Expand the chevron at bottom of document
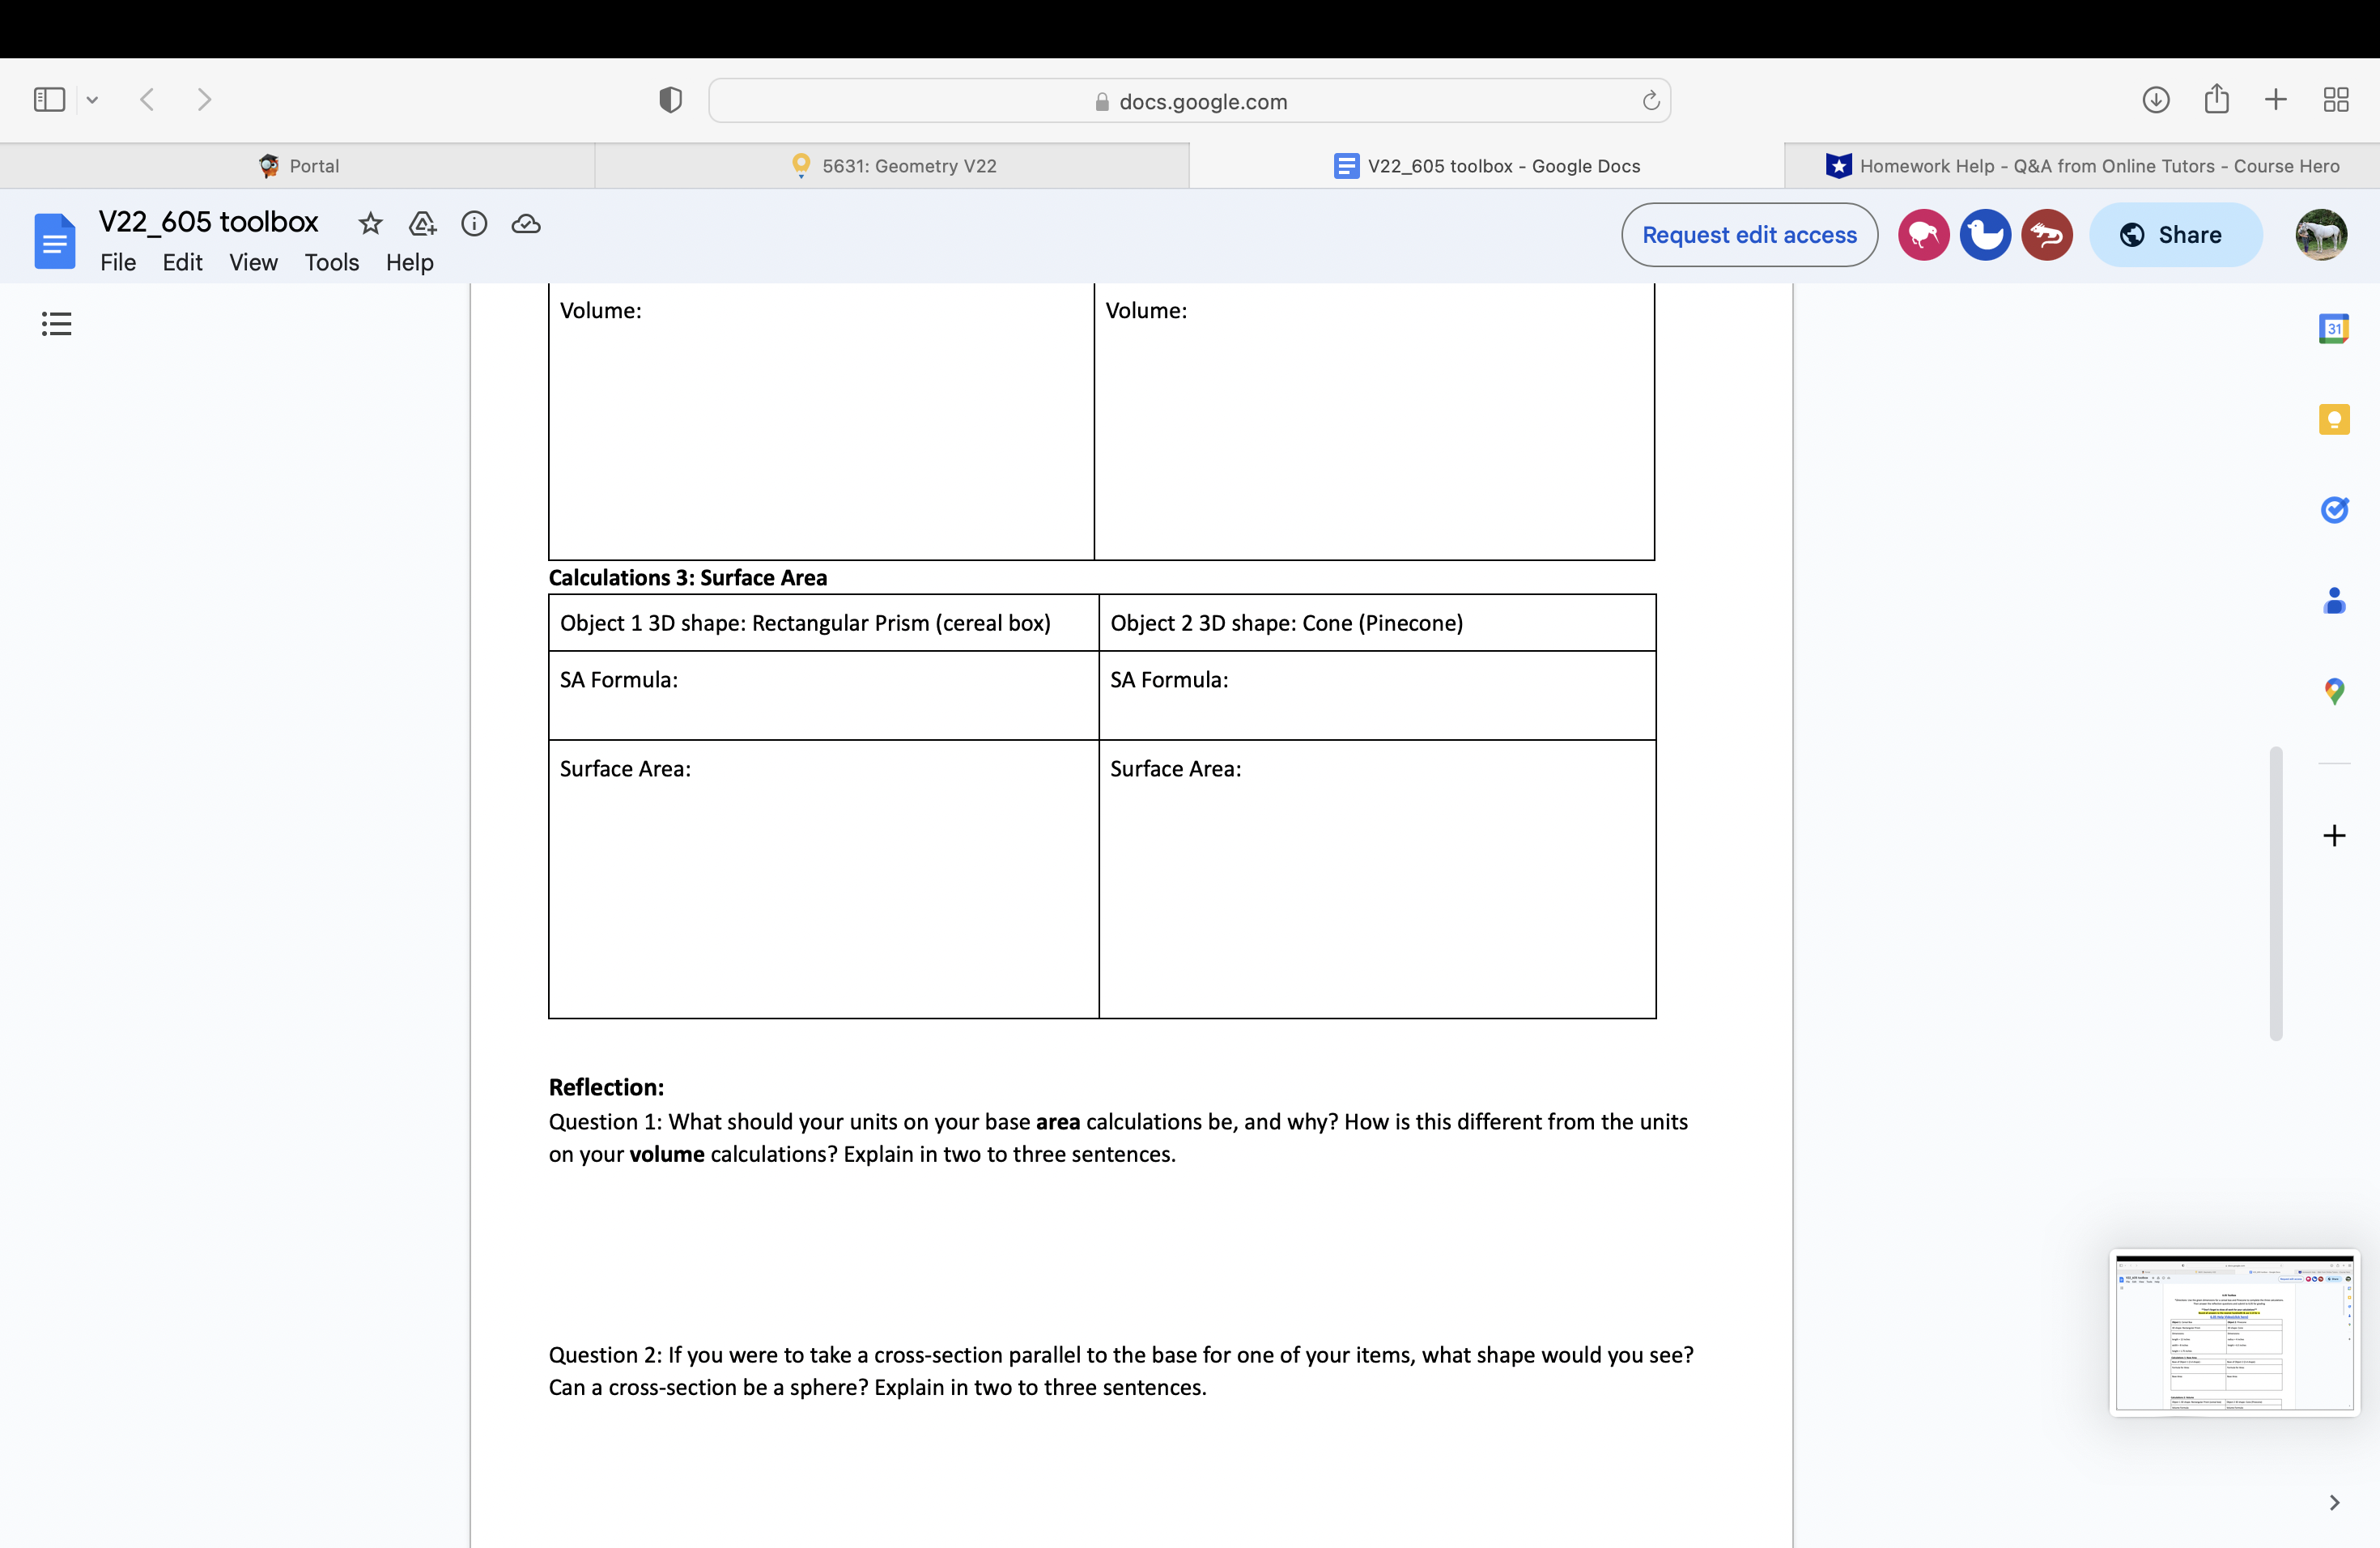 coord(2334,1502)
